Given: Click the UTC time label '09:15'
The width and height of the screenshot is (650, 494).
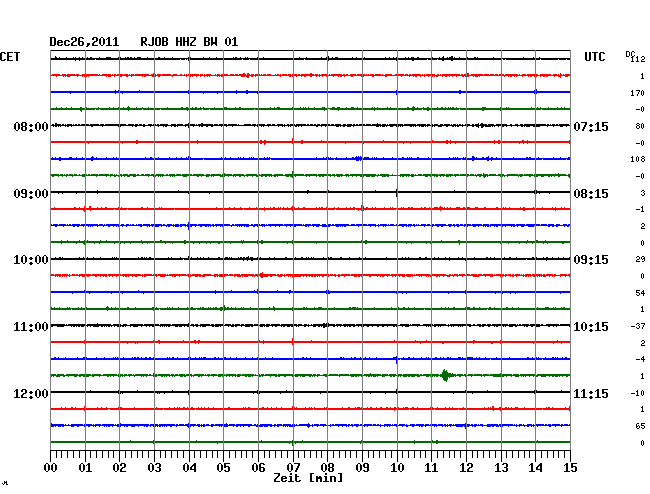Looking at the screenshot, I should (591, 260).
